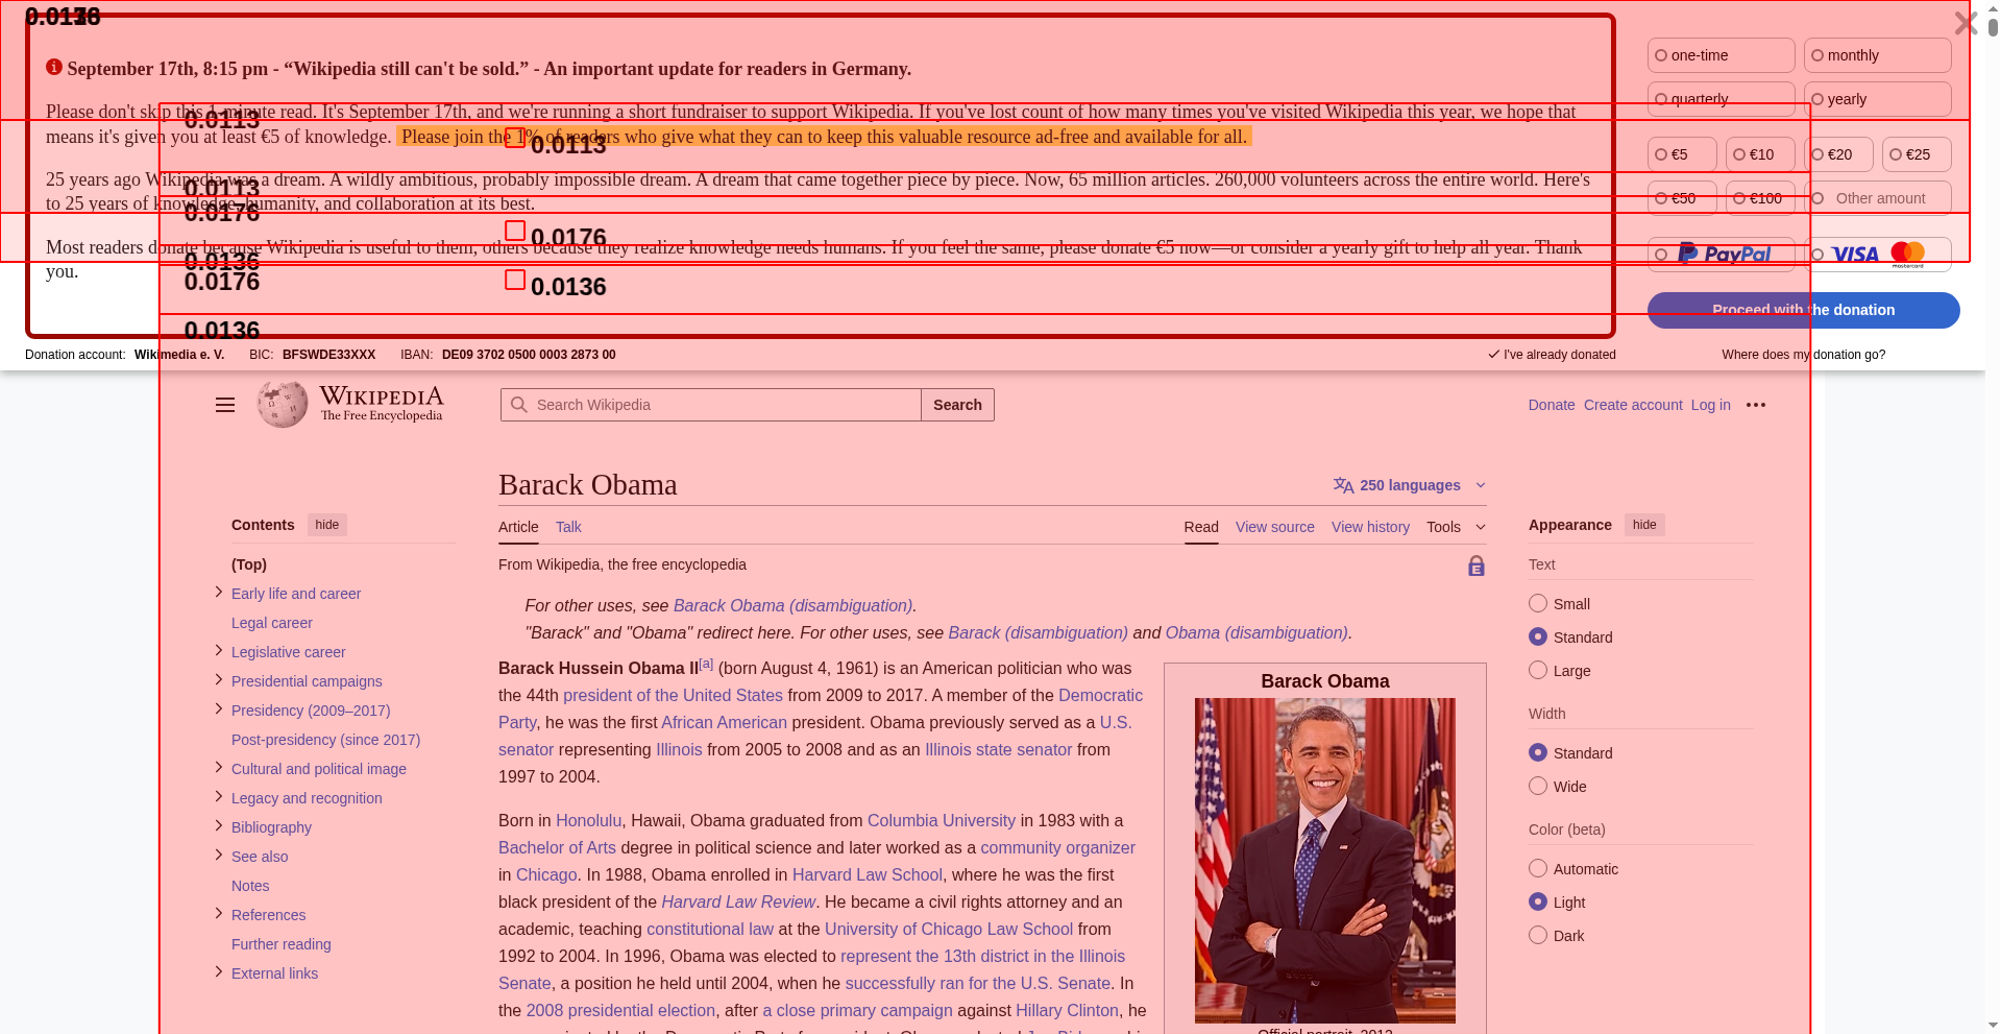Hide the Contents sidebar
Image resolution: width=2000 pixels, height=1034 pixels.
[x=327, y=525]
